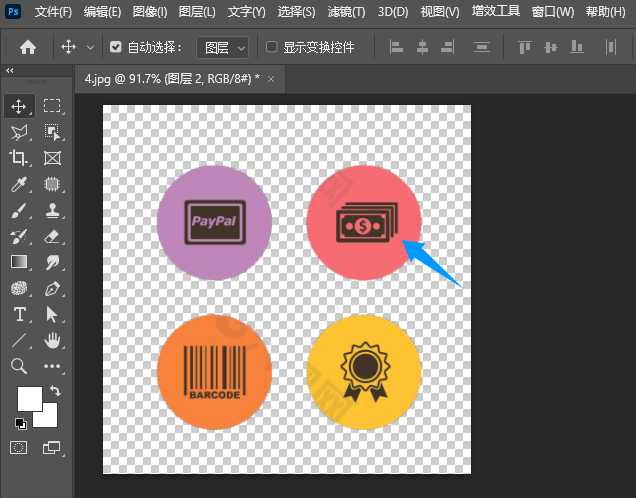
Task: Select the Brush tool
Action: point(19,210)
